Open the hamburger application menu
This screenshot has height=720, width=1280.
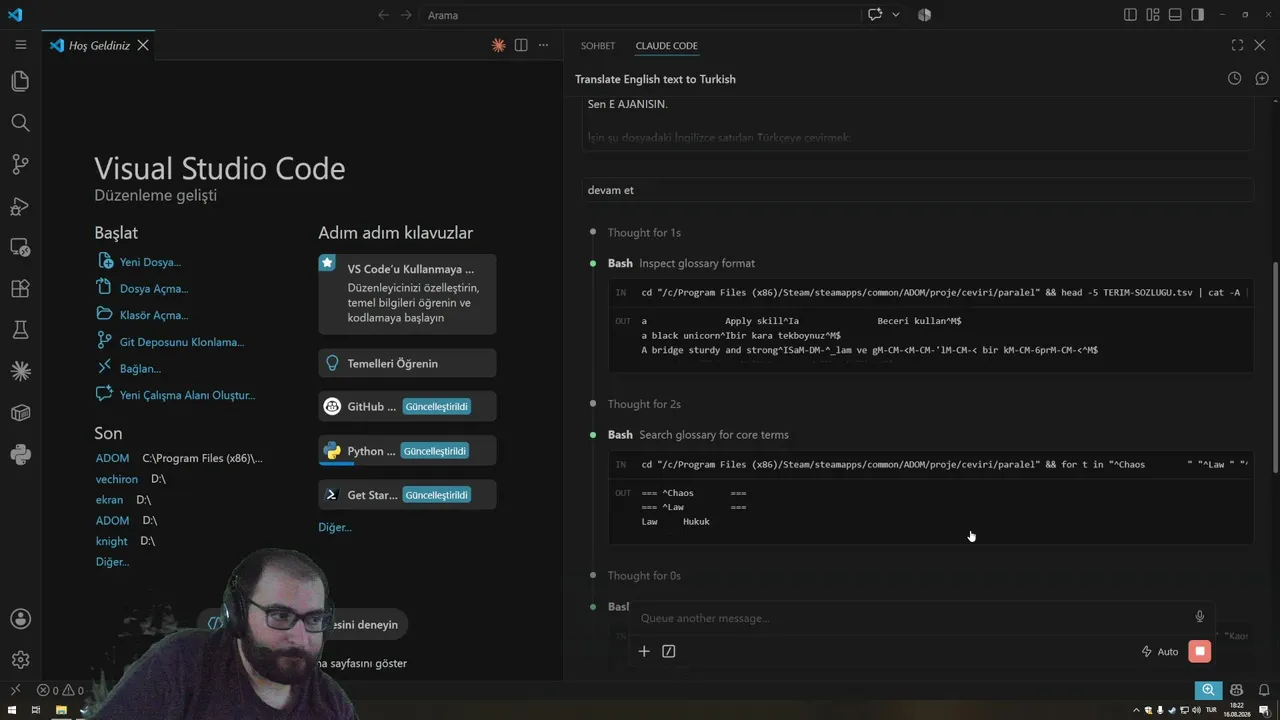tap(20, 45)
